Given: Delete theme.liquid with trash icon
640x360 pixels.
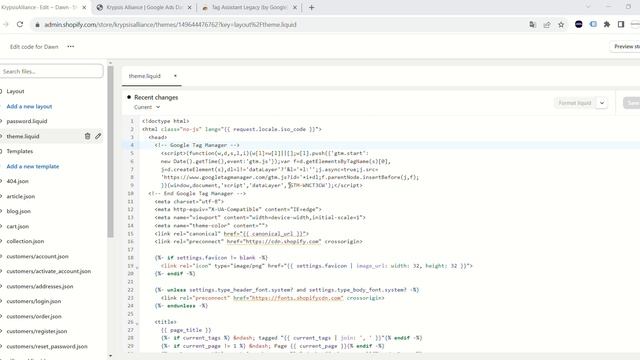Looking at the screenshot, I should pos(87,136).
